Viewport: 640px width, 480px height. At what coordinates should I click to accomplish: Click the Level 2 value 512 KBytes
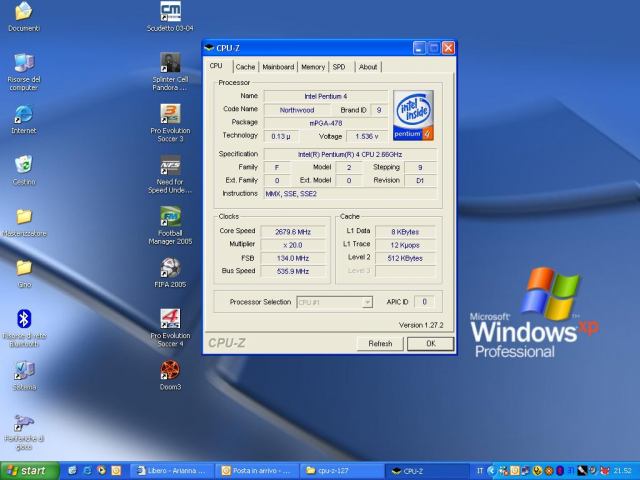[x=405, y=258]
